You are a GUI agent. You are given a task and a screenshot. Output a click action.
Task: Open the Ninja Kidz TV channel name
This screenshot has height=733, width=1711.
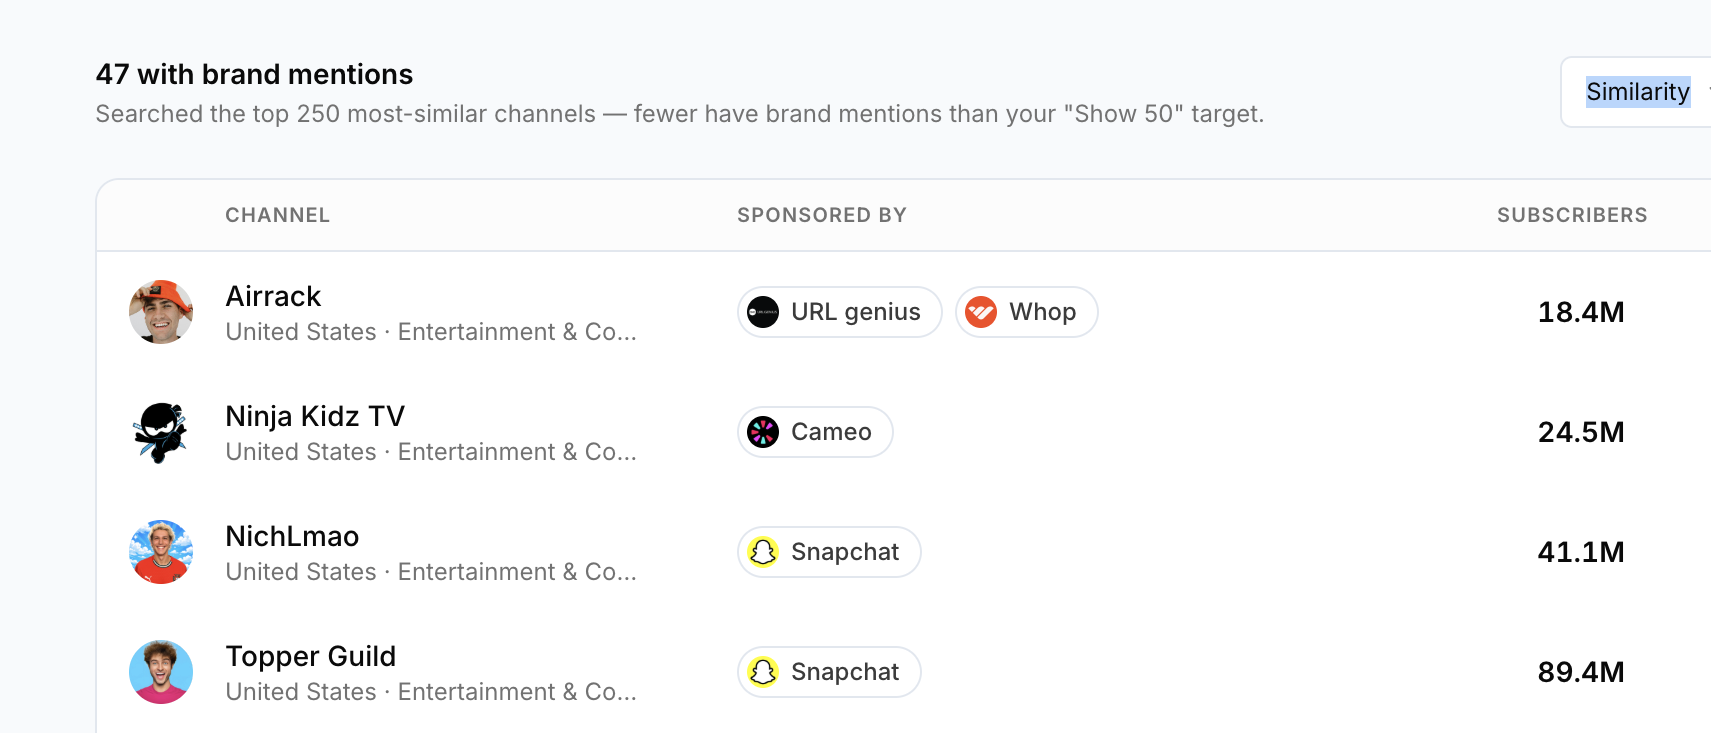click(315, 416)
